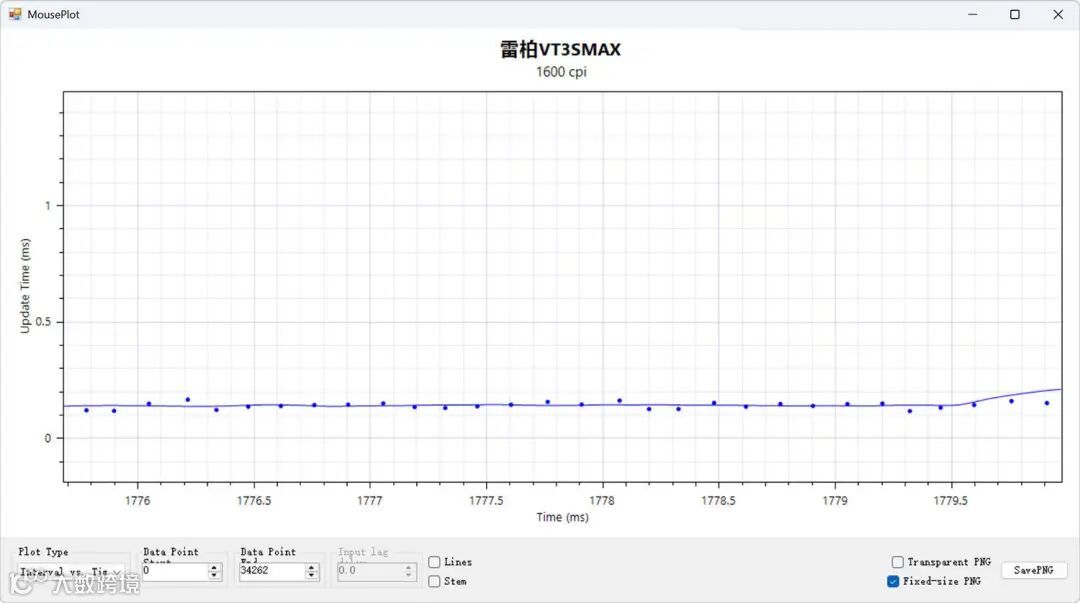1080x603 pixels.
Task: Click the 1778.5 x-axis tick label
Action: pyautogui.click(x=718, y=501)
